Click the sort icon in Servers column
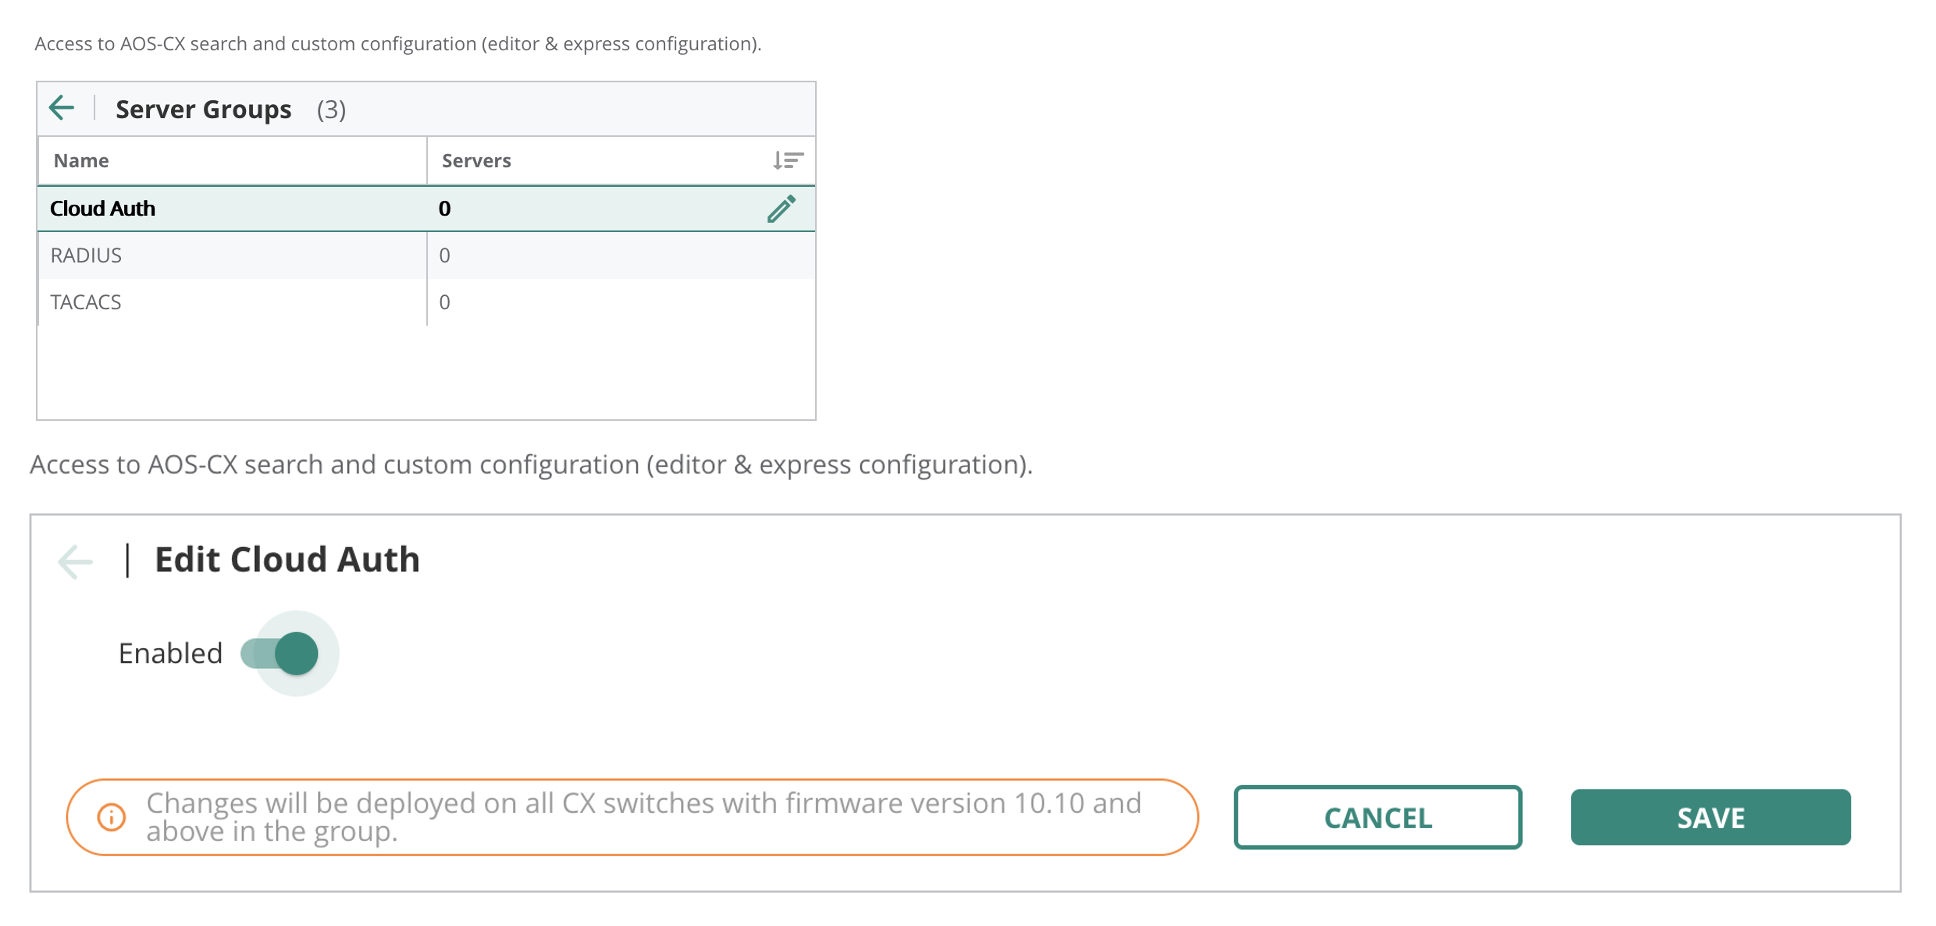The width and height of the screenshot is (1936, 926). coord(788,160)
